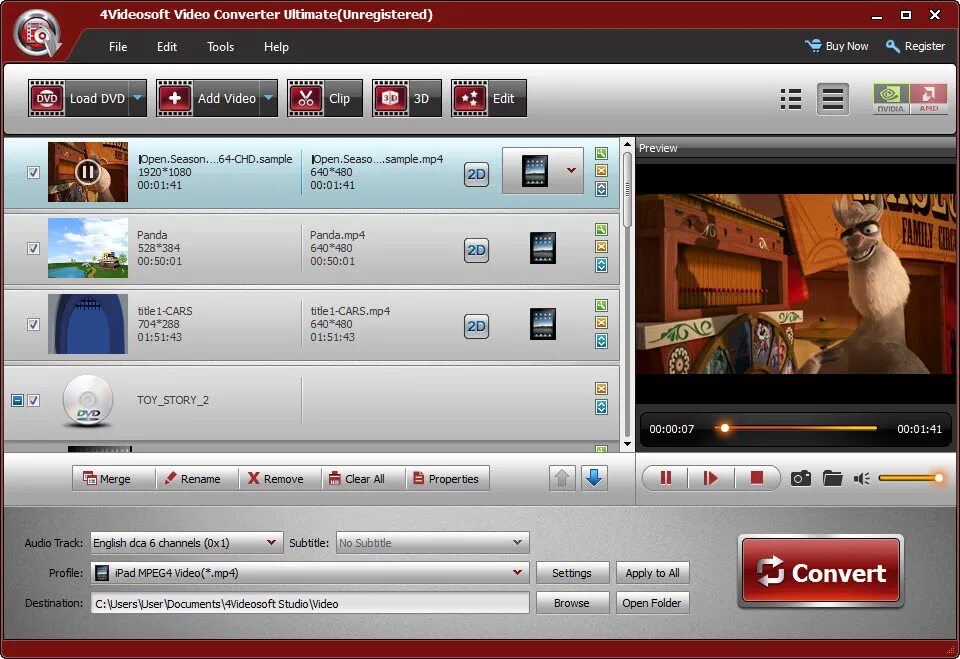Click the Register key link
960x659 pixels.
click(x=915, y=46)
